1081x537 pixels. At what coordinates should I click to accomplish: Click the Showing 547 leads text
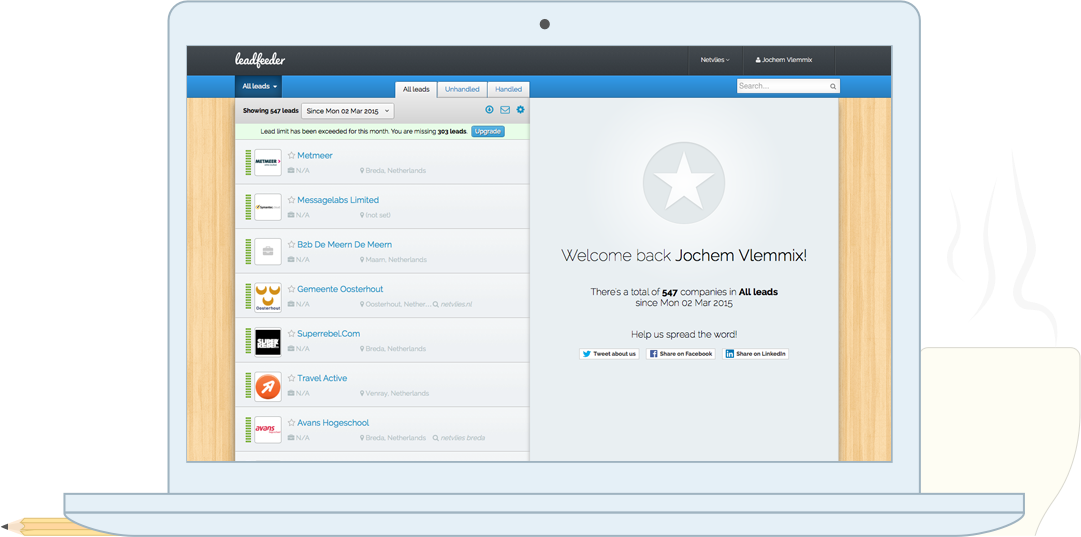(x=271, y=111)
